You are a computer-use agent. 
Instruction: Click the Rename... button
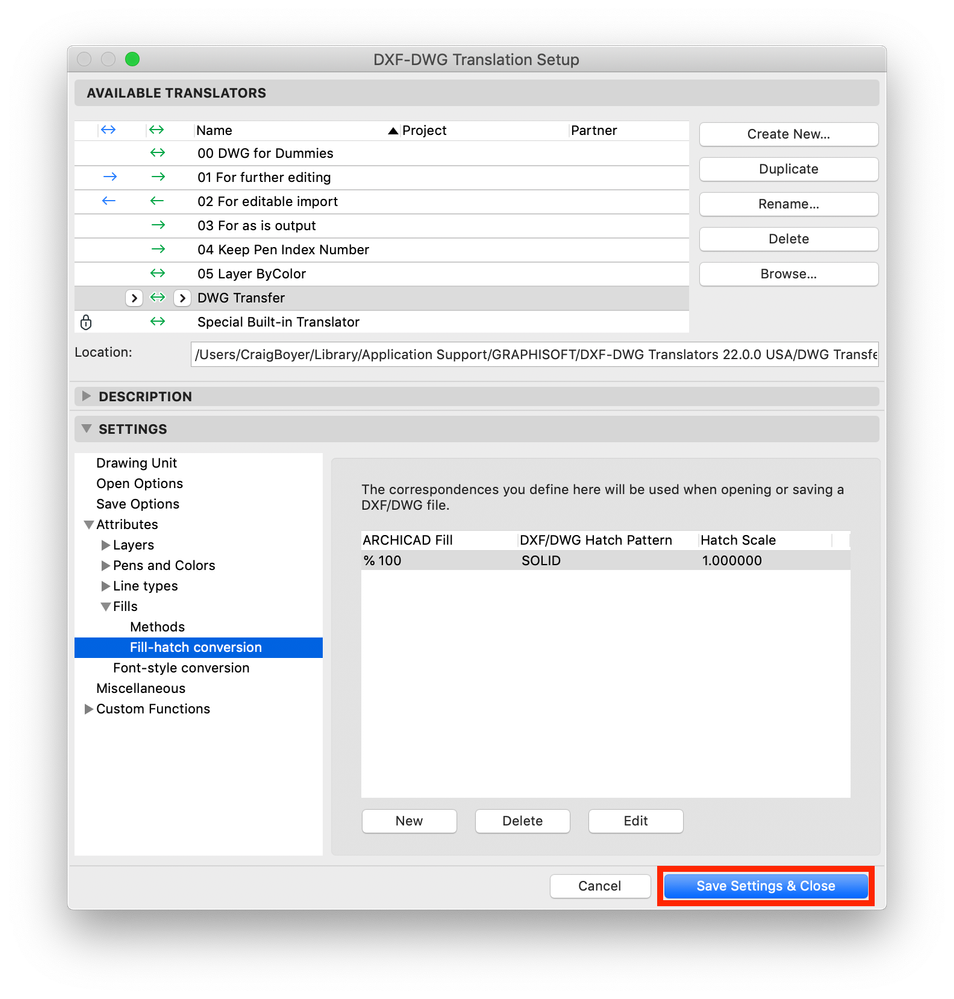tap(788, 205)
